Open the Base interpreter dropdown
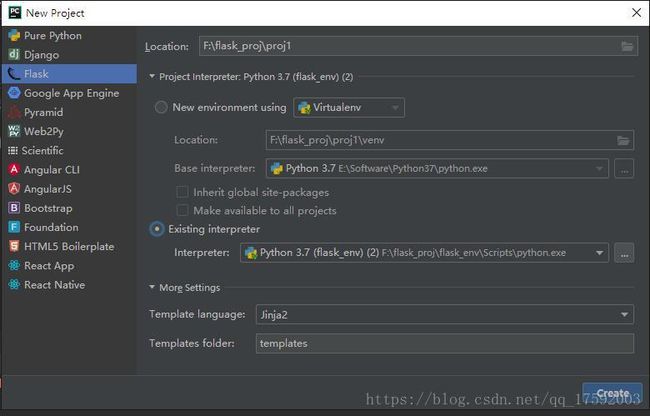 coord(437,168)
